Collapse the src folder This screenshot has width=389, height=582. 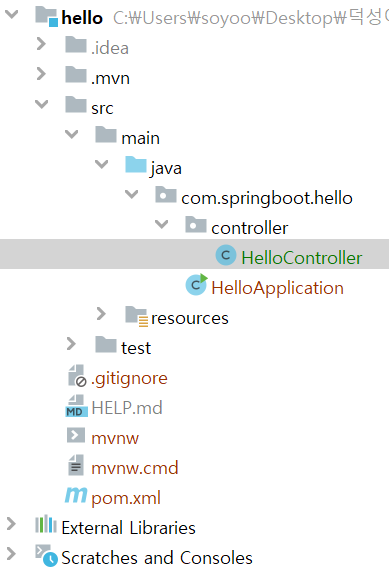click(42, 104)
